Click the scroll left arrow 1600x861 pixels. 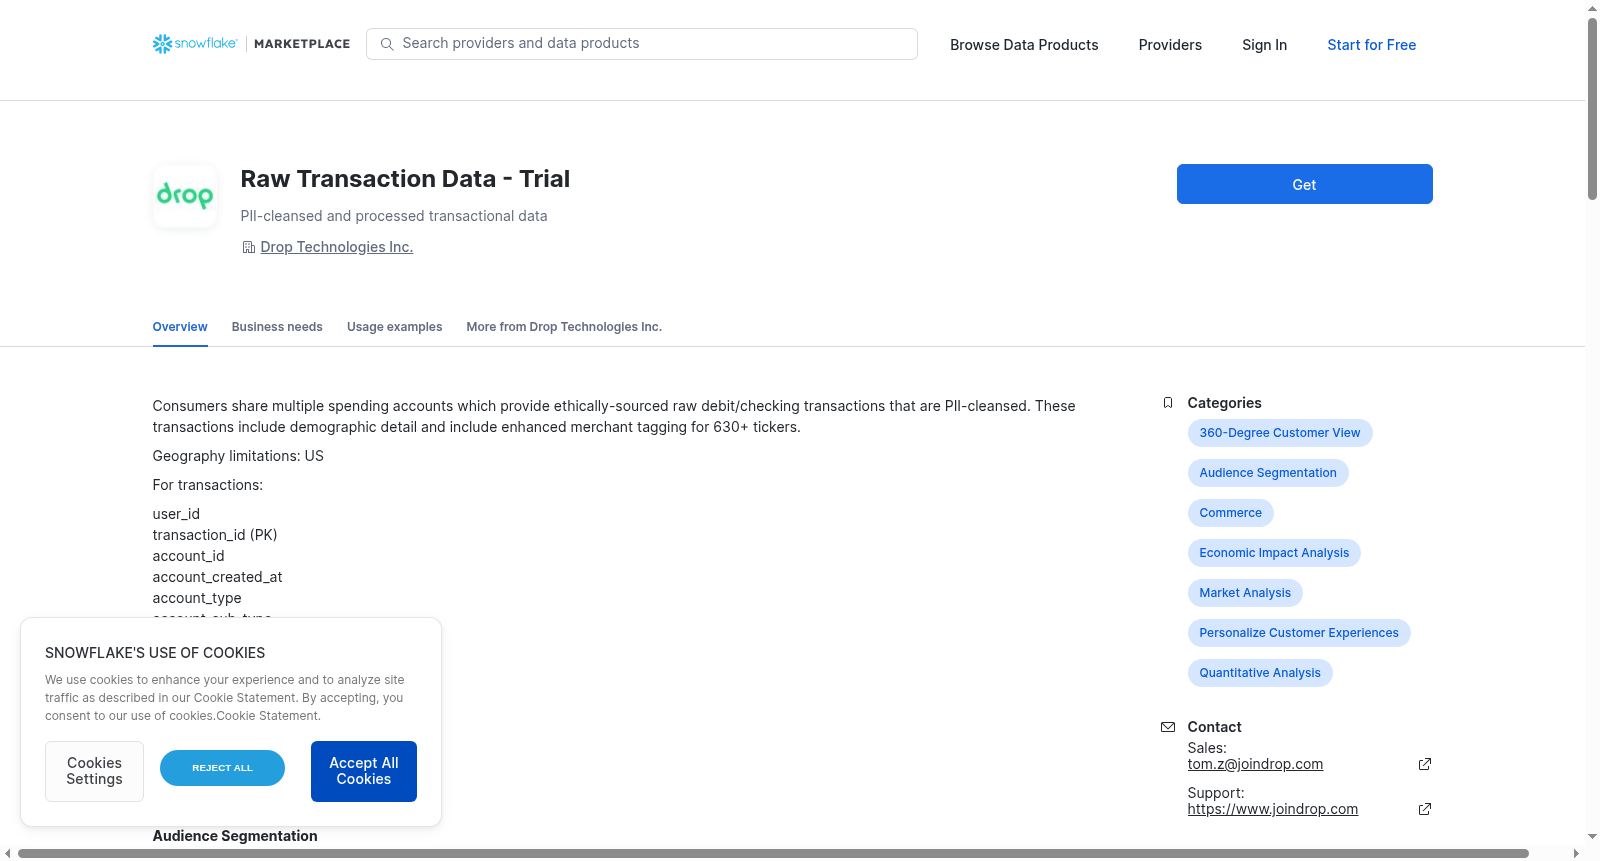8,853
